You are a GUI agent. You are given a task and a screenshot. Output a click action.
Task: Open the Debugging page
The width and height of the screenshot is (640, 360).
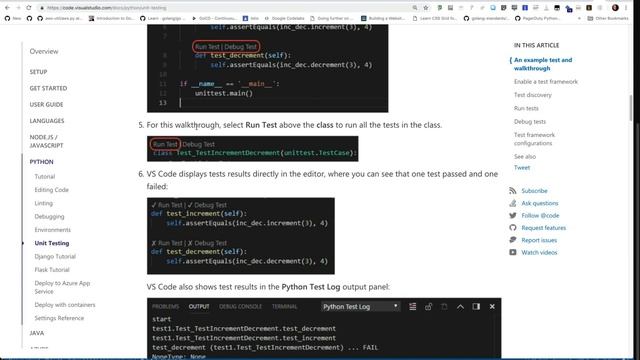[49, 217]
